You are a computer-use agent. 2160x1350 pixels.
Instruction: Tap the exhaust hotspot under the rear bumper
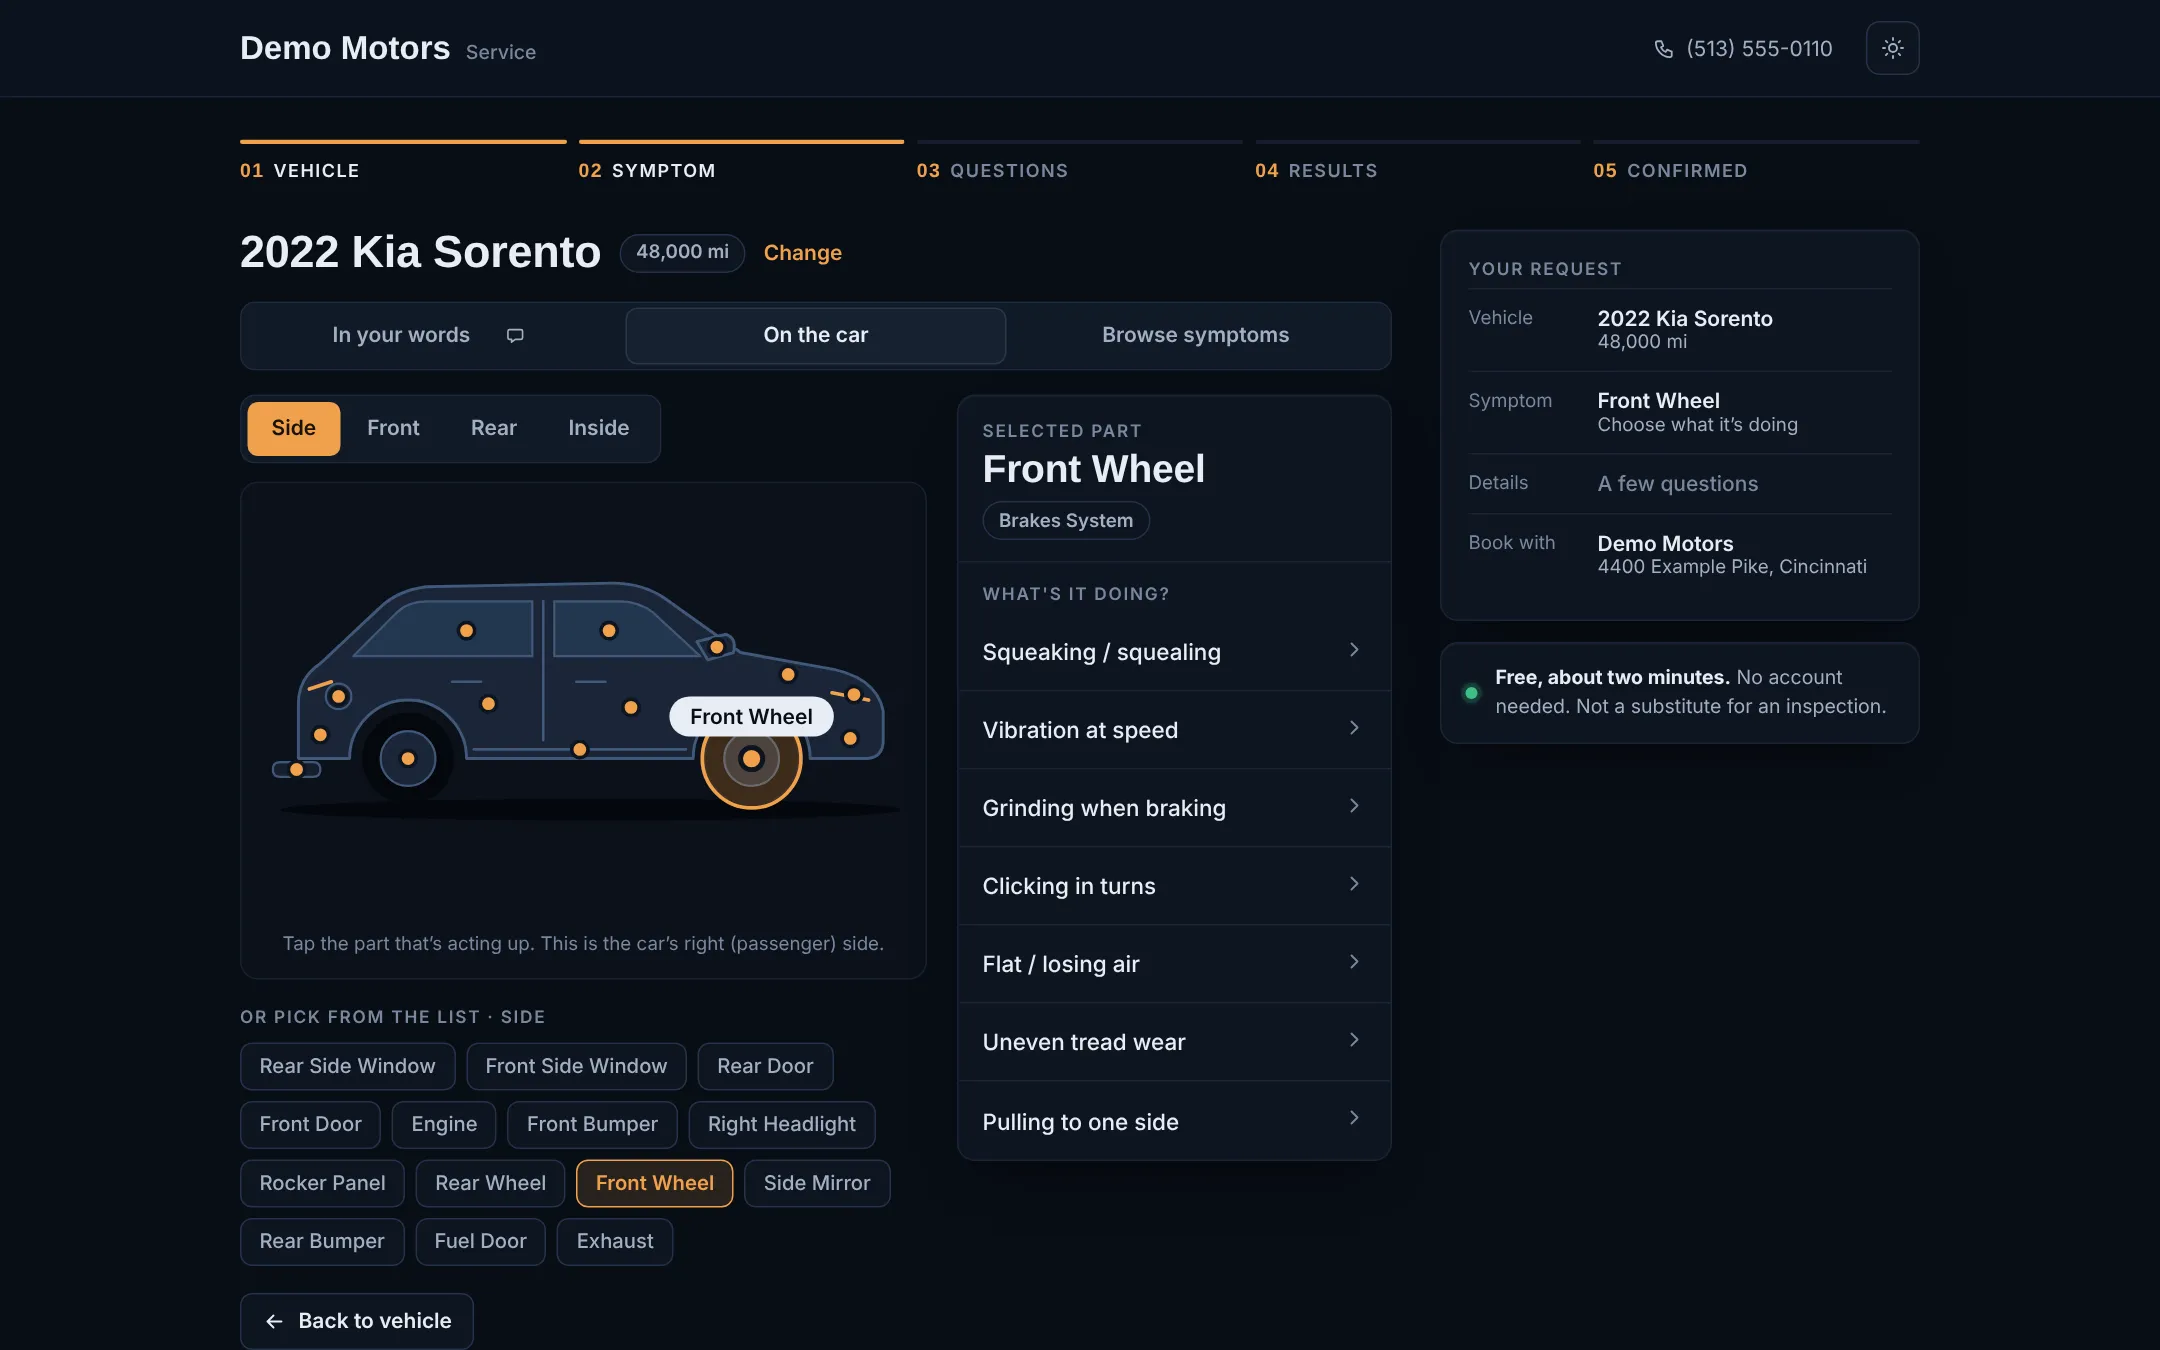point(297,769)
